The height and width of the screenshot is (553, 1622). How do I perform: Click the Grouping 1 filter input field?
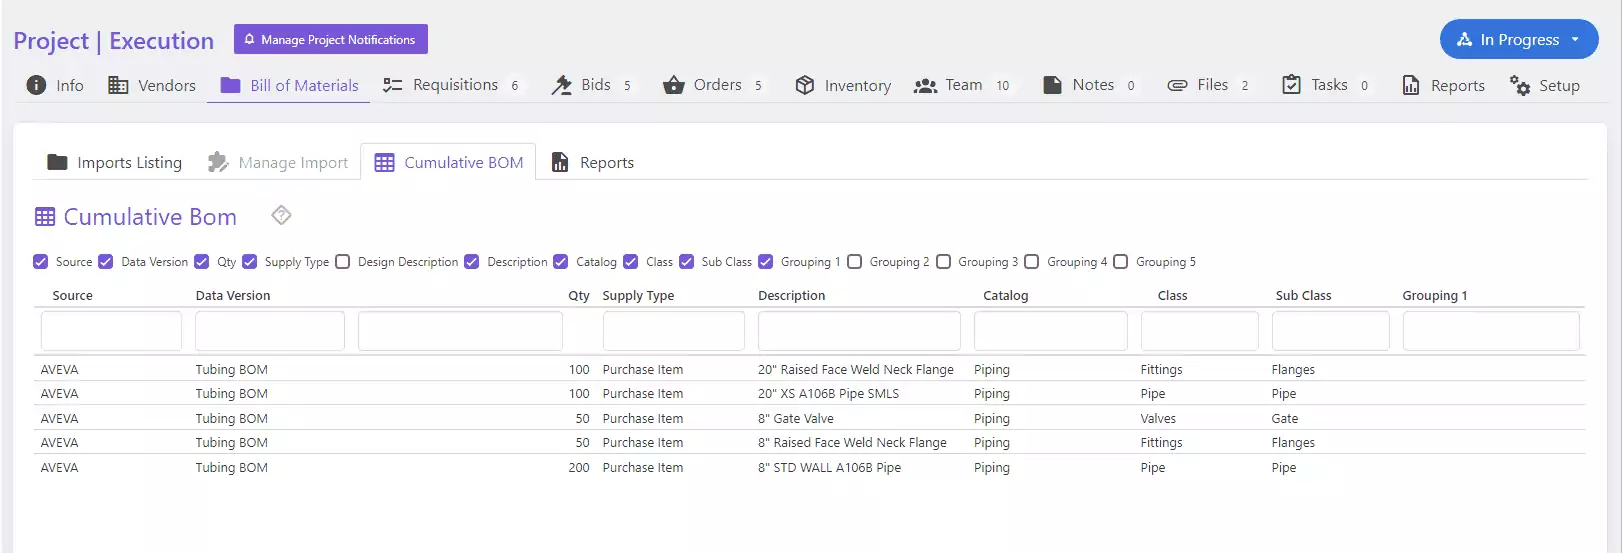[x=1491, y=331]
